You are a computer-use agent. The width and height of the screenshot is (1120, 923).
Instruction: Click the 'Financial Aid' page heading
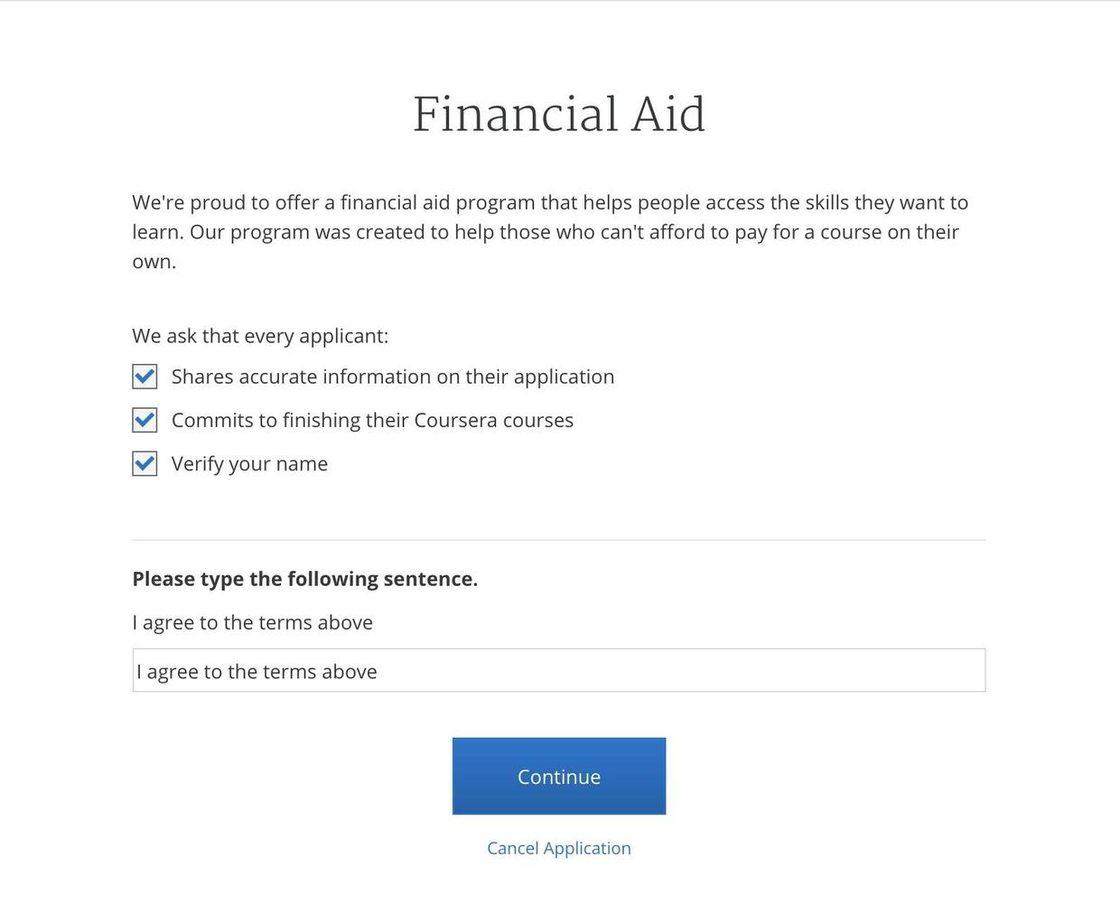(x=559, y=115)
